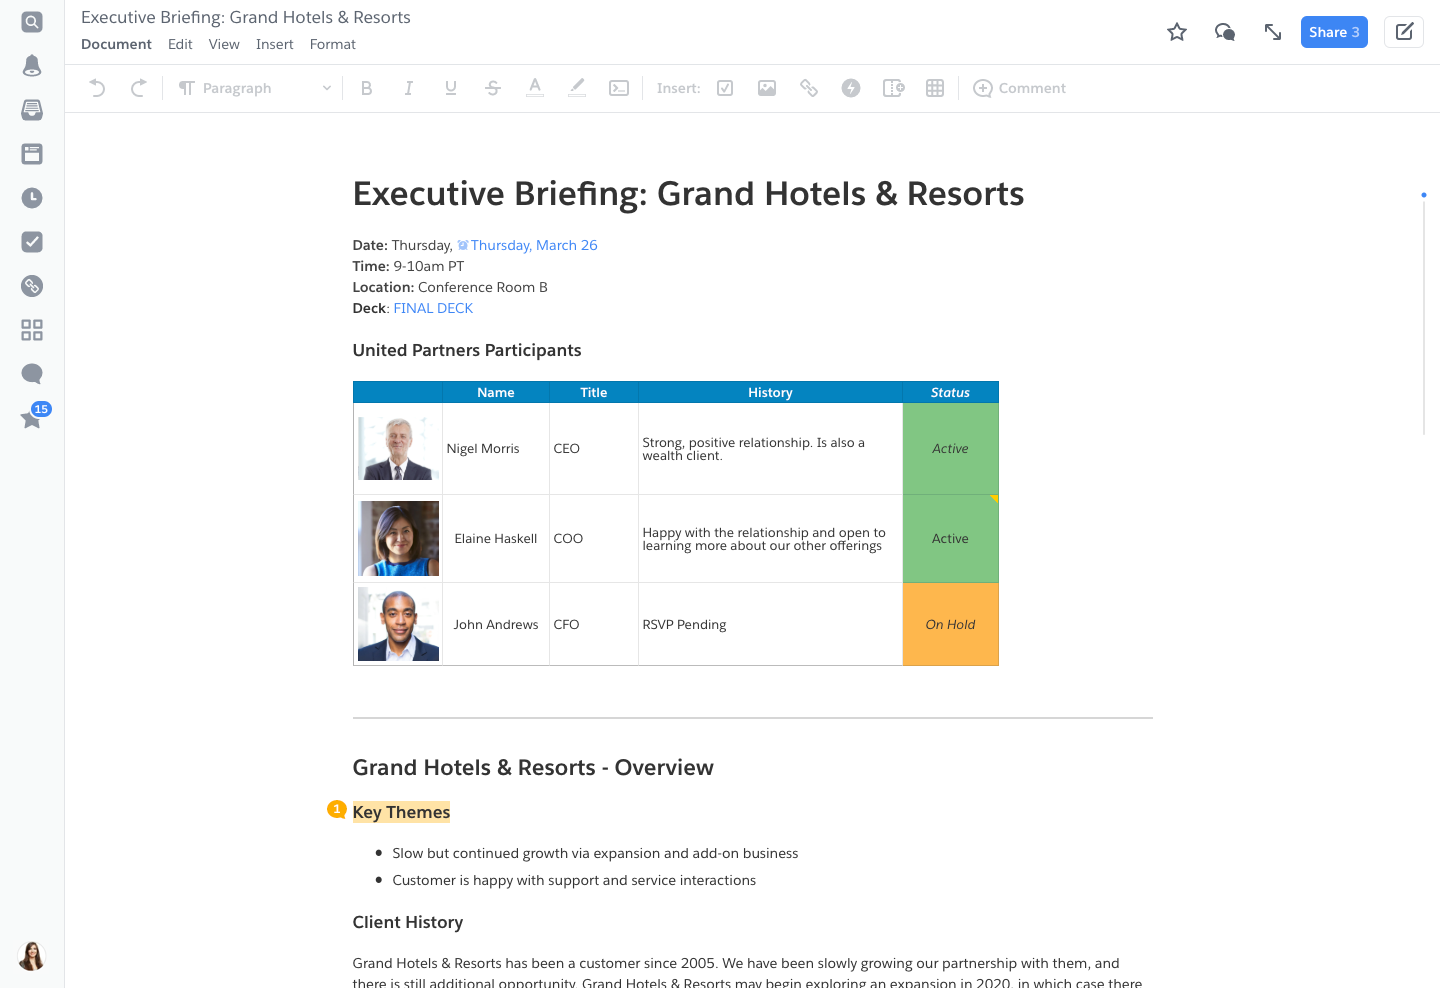Open tasks using the checkmark sidebar icon

[x=31, y=242]
